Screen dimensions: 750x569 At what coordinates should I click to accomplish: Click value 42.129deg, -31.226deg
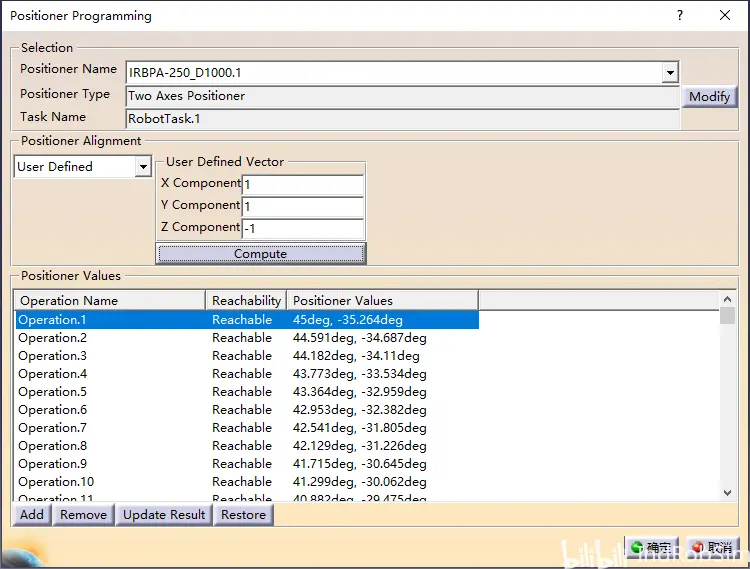tap(360, 446)
